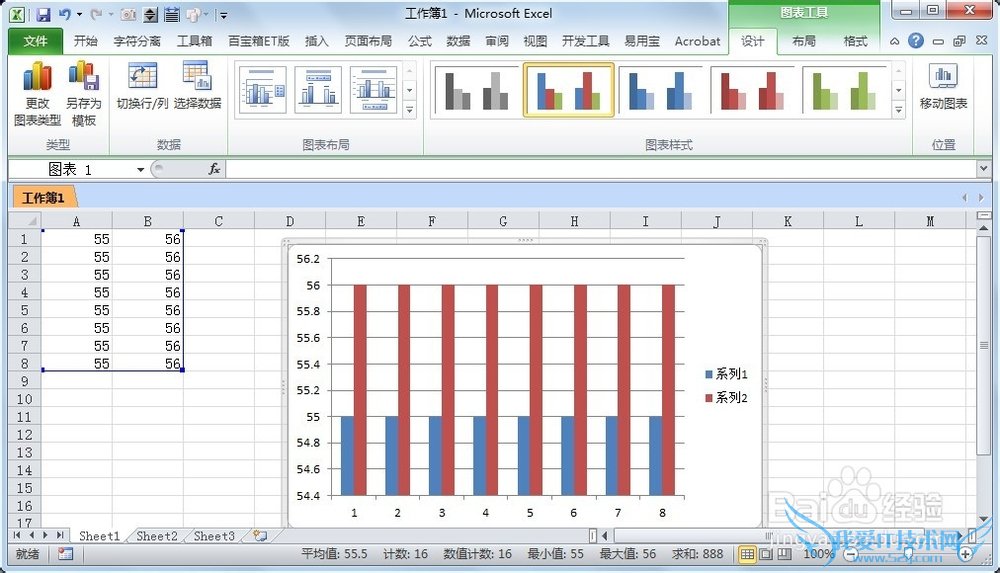Open the 开发工具 (Developer) tab

tap(585, 41)
